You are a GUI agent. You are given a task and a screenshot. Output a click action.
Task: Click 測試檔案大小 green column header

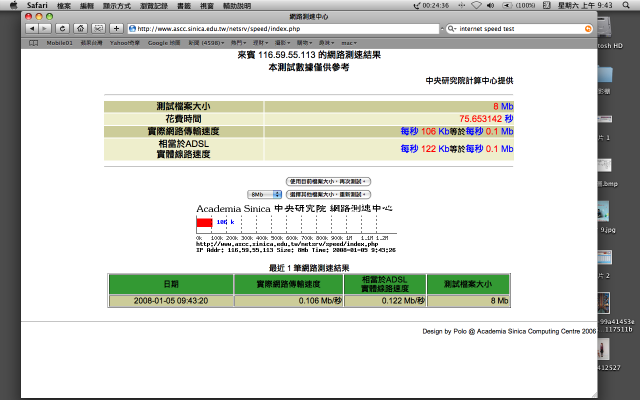[x=468, y=284]
